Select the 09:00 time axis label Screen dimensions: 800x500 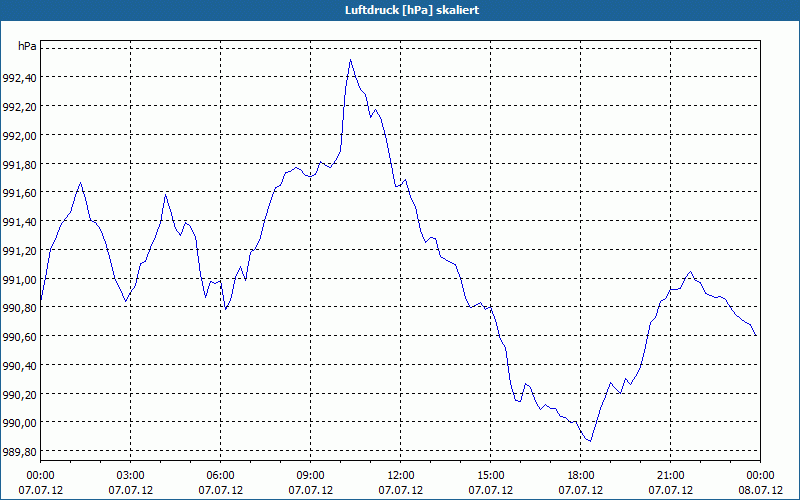(x=311, y=476)
